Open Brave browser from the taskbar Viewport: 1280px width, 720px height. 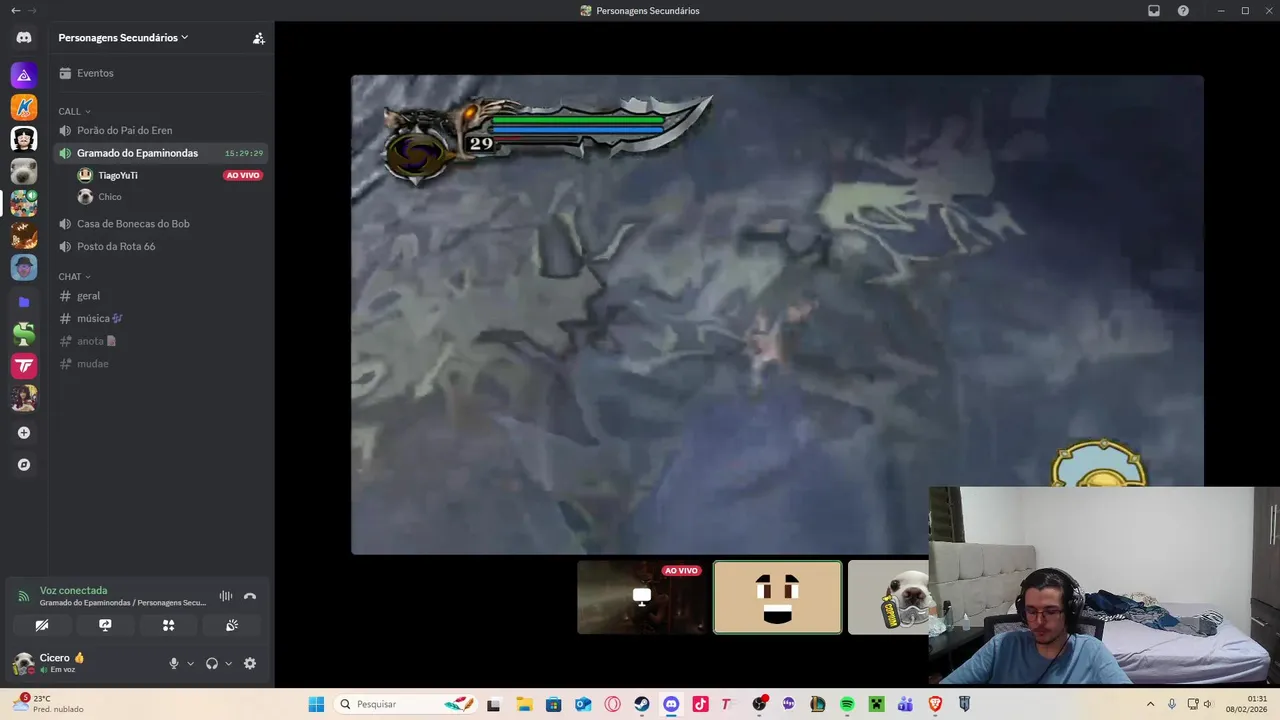coord(935,704)
